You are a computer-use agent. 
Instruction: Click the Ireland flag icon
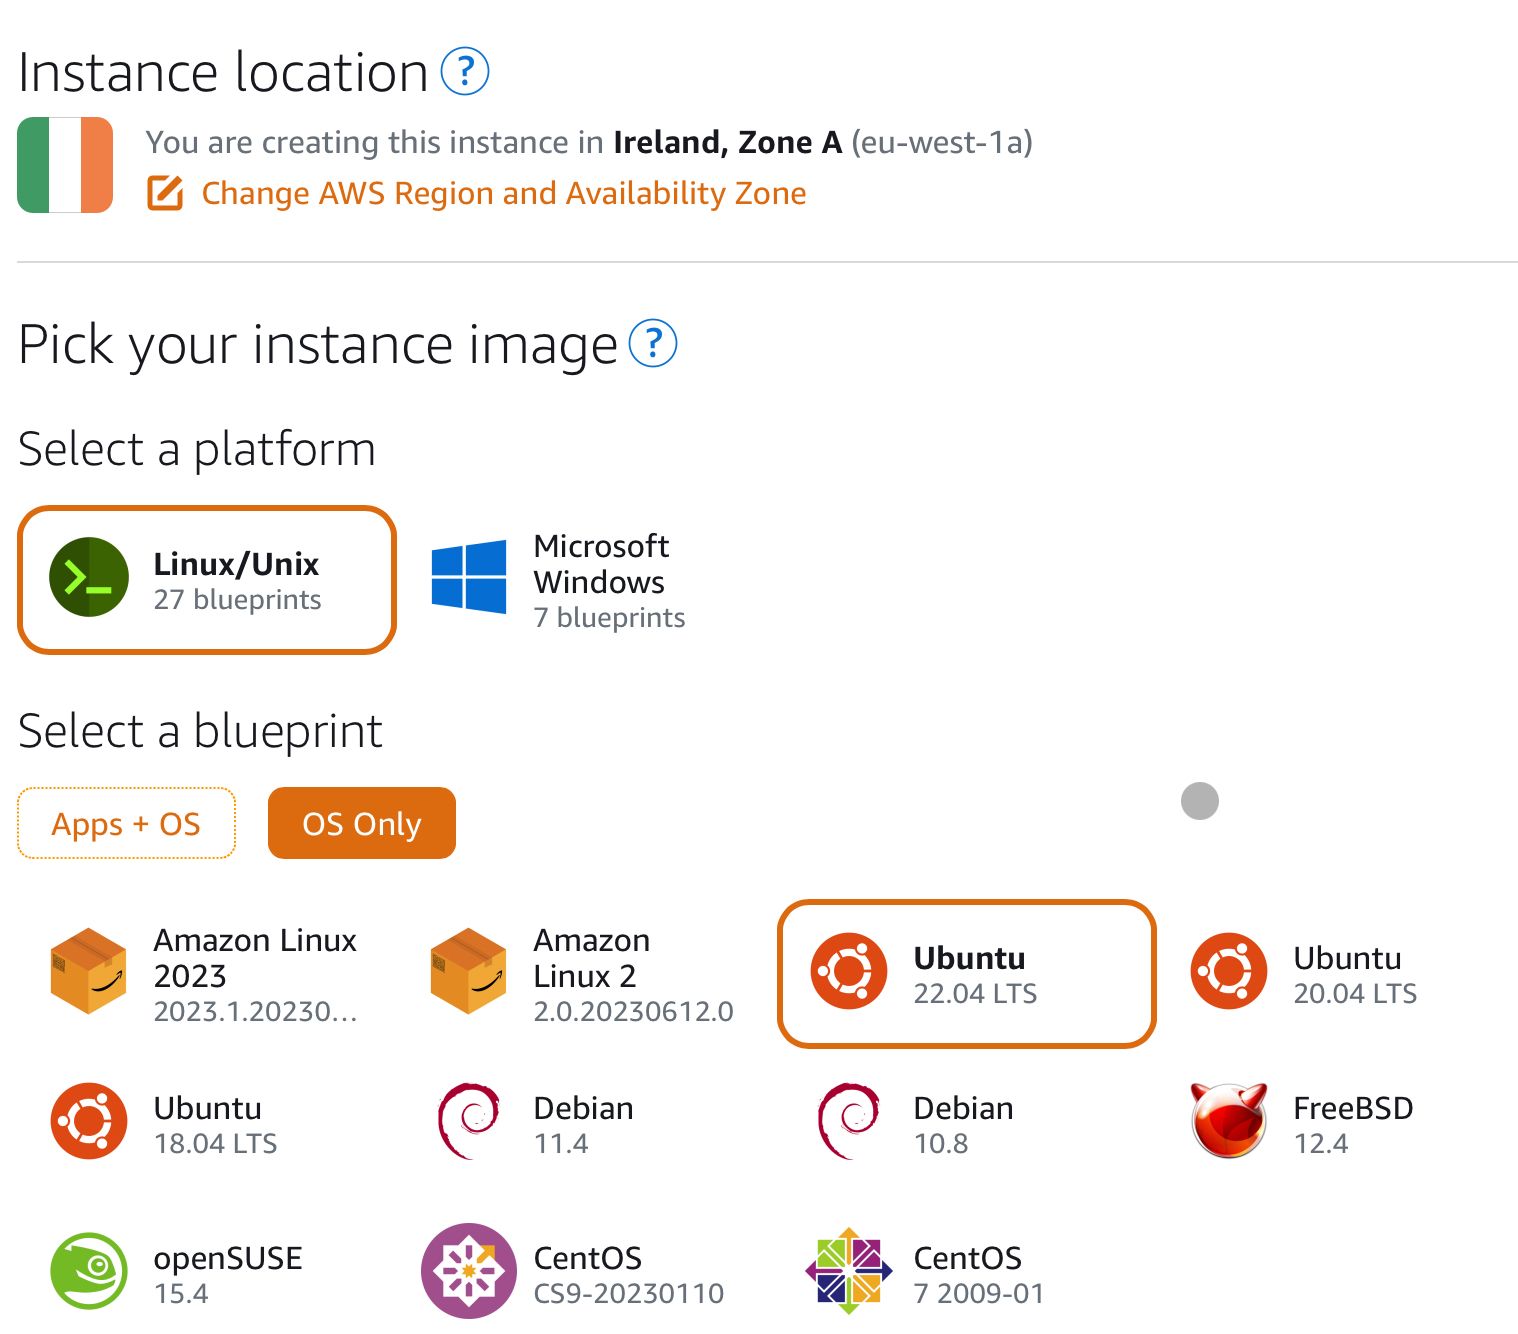pyautogui.click(x=65, y=165)
